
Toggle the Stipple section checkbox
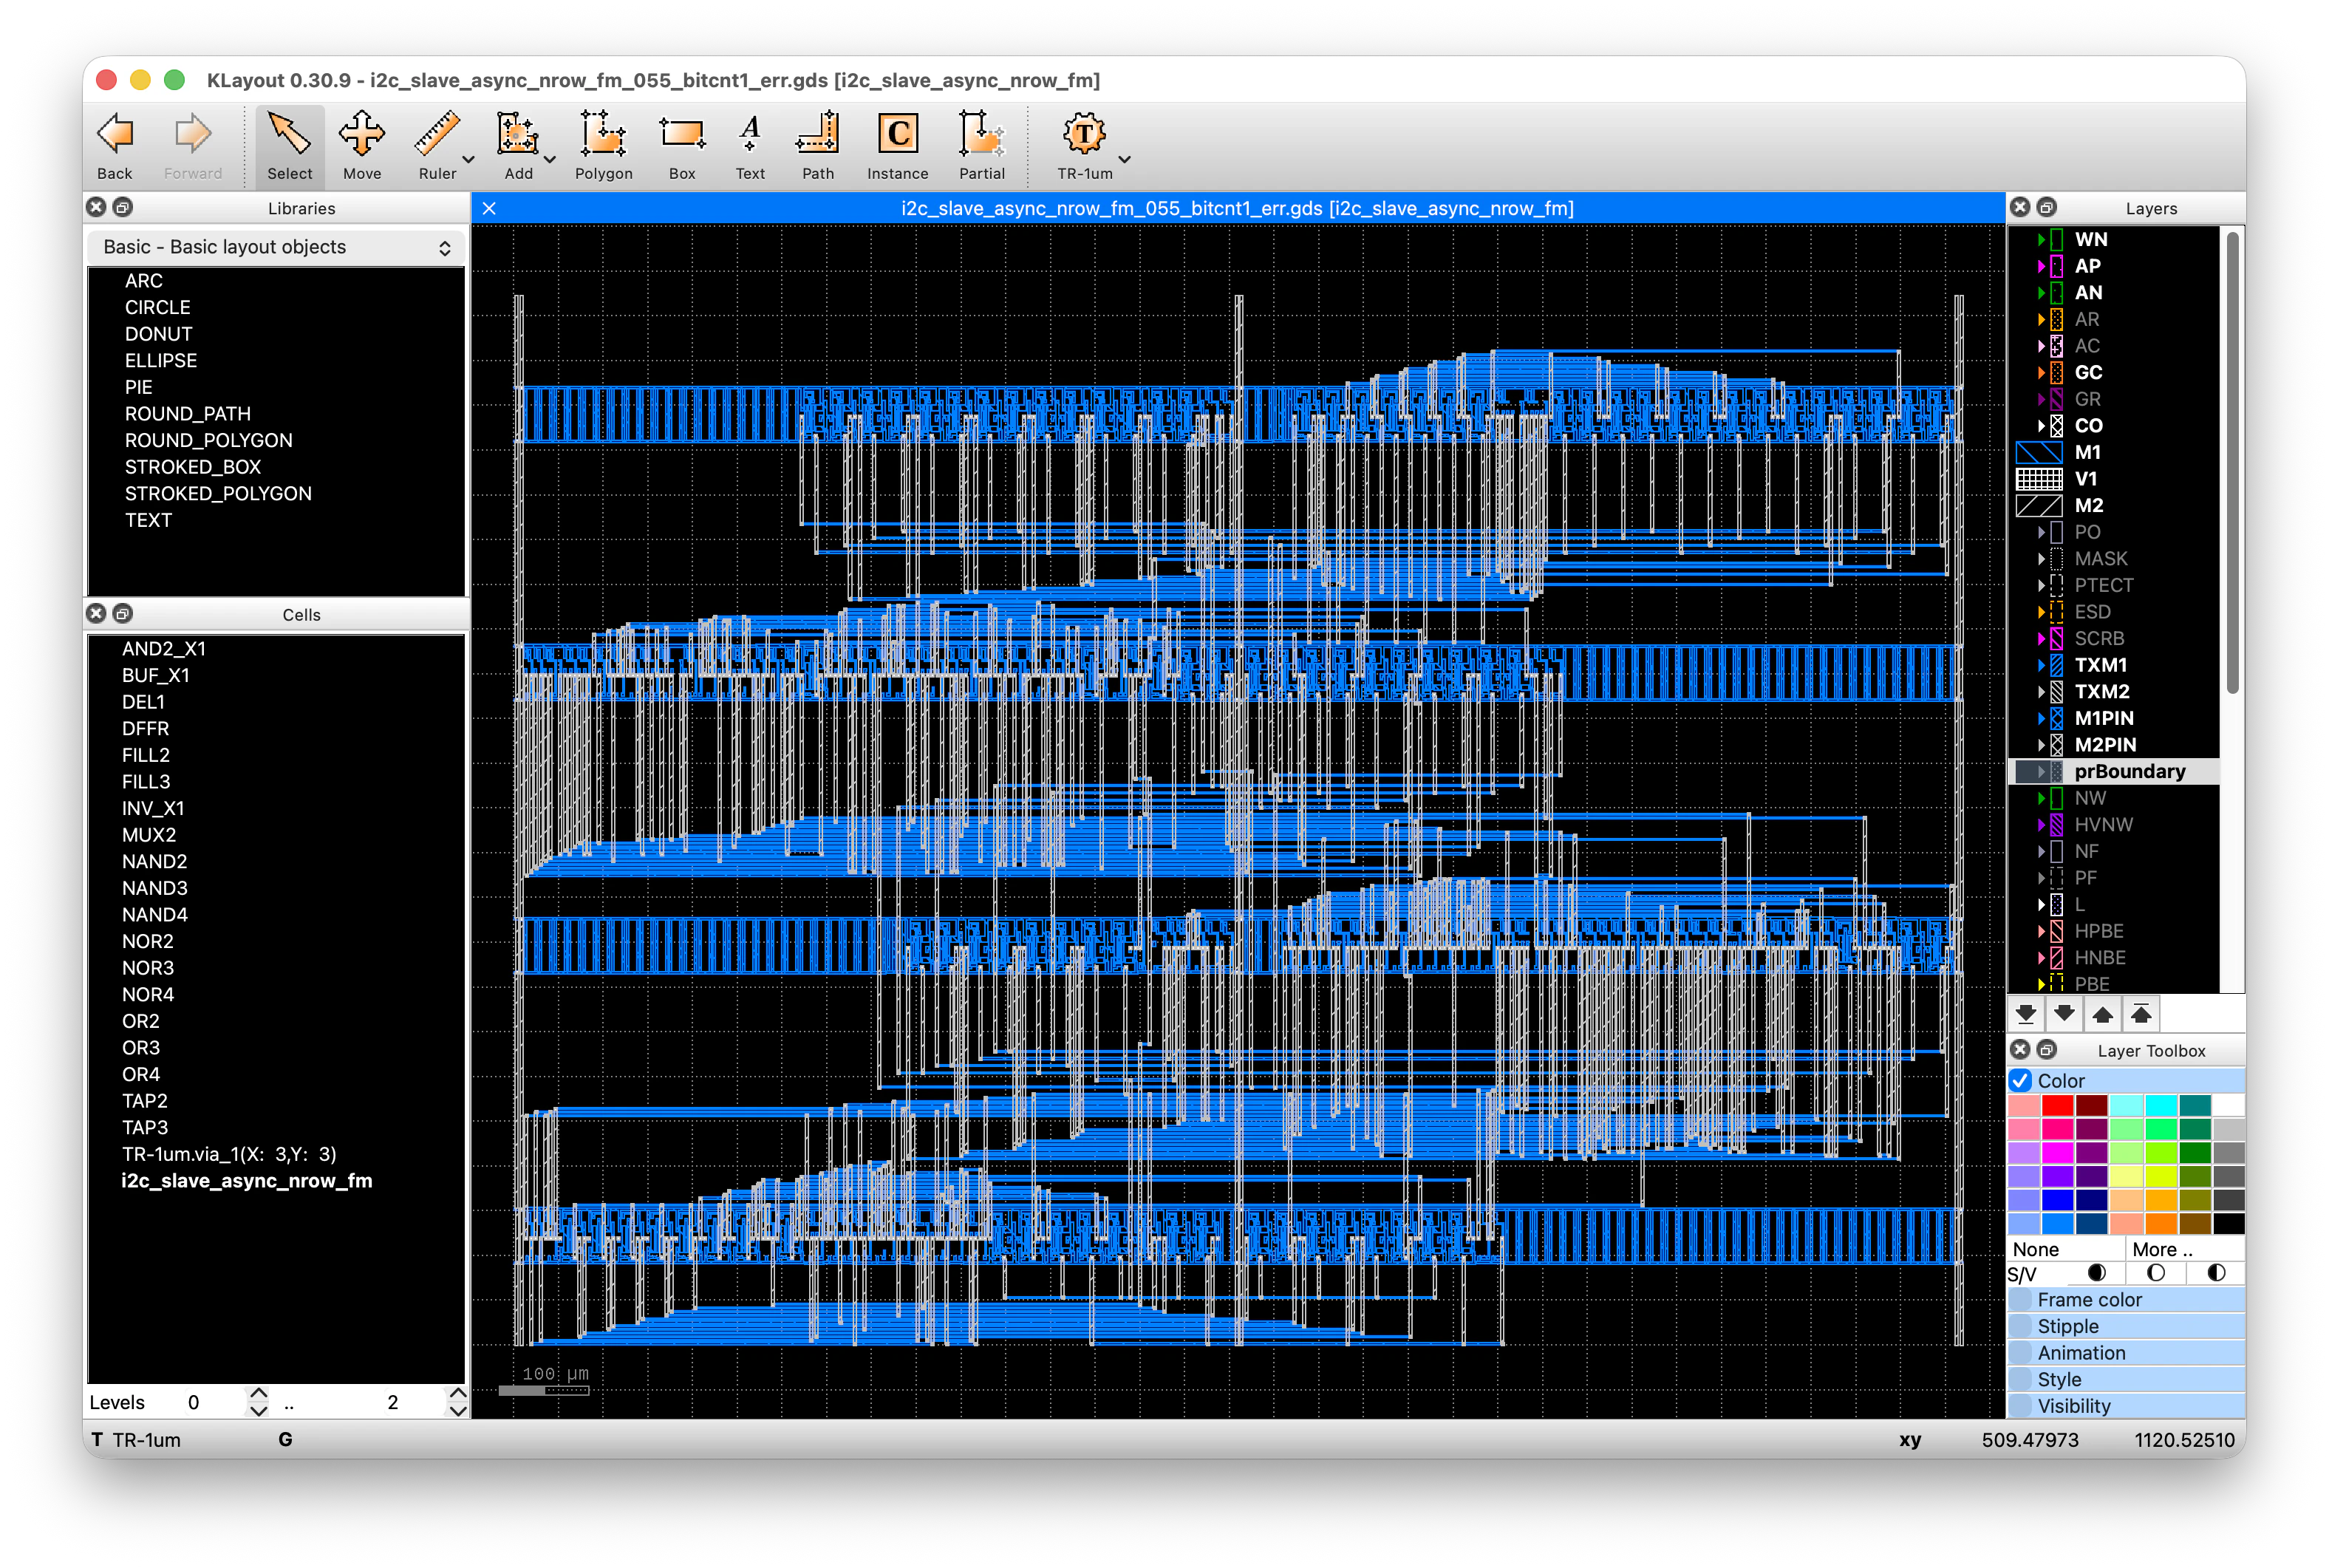[x=2021, y=1326]
